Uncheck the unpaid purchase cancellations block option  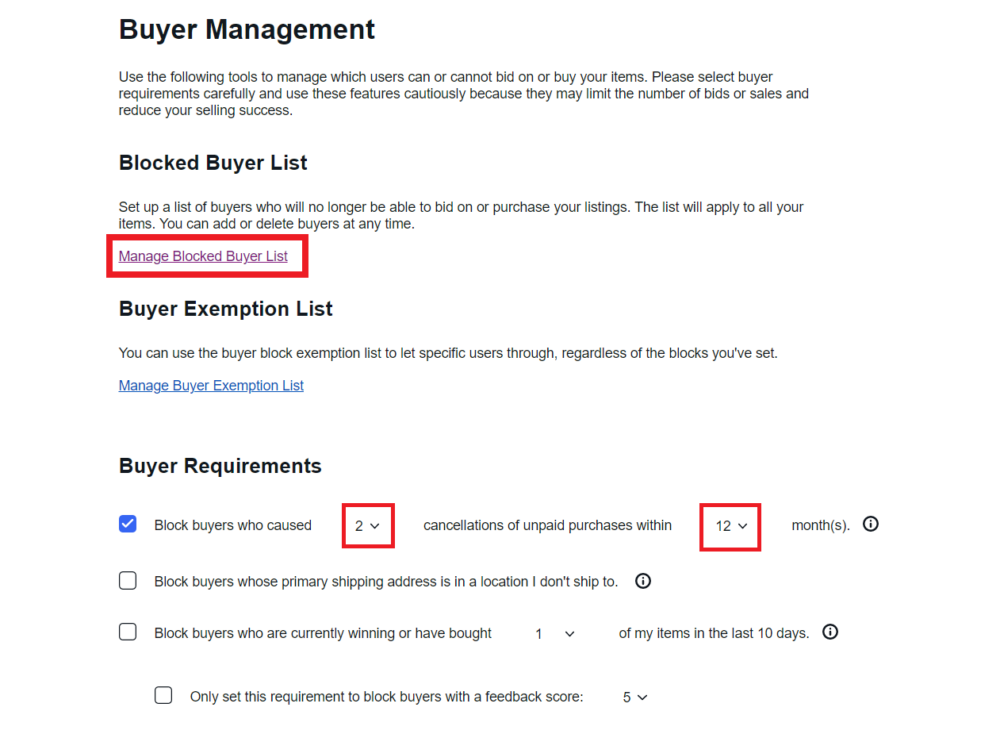tap(127, 523)
